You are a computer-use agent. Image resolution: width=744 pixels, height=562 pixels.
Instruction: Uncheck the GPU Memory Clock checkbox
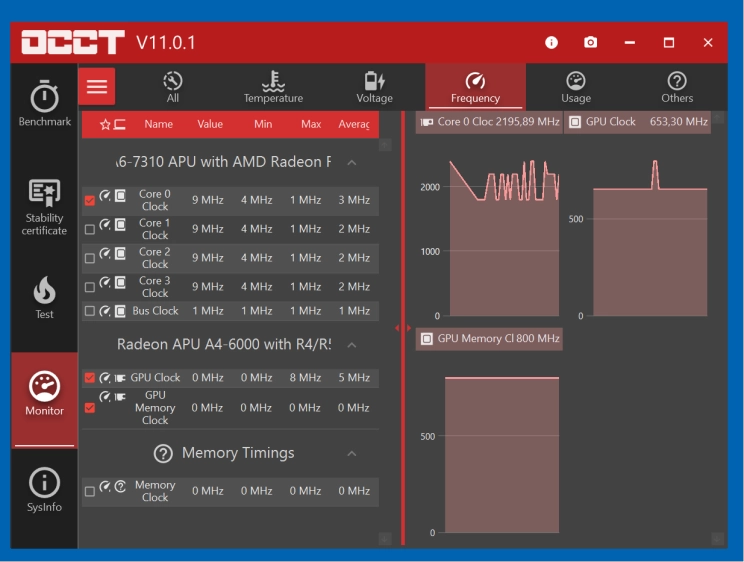click(x=90, y=408)
